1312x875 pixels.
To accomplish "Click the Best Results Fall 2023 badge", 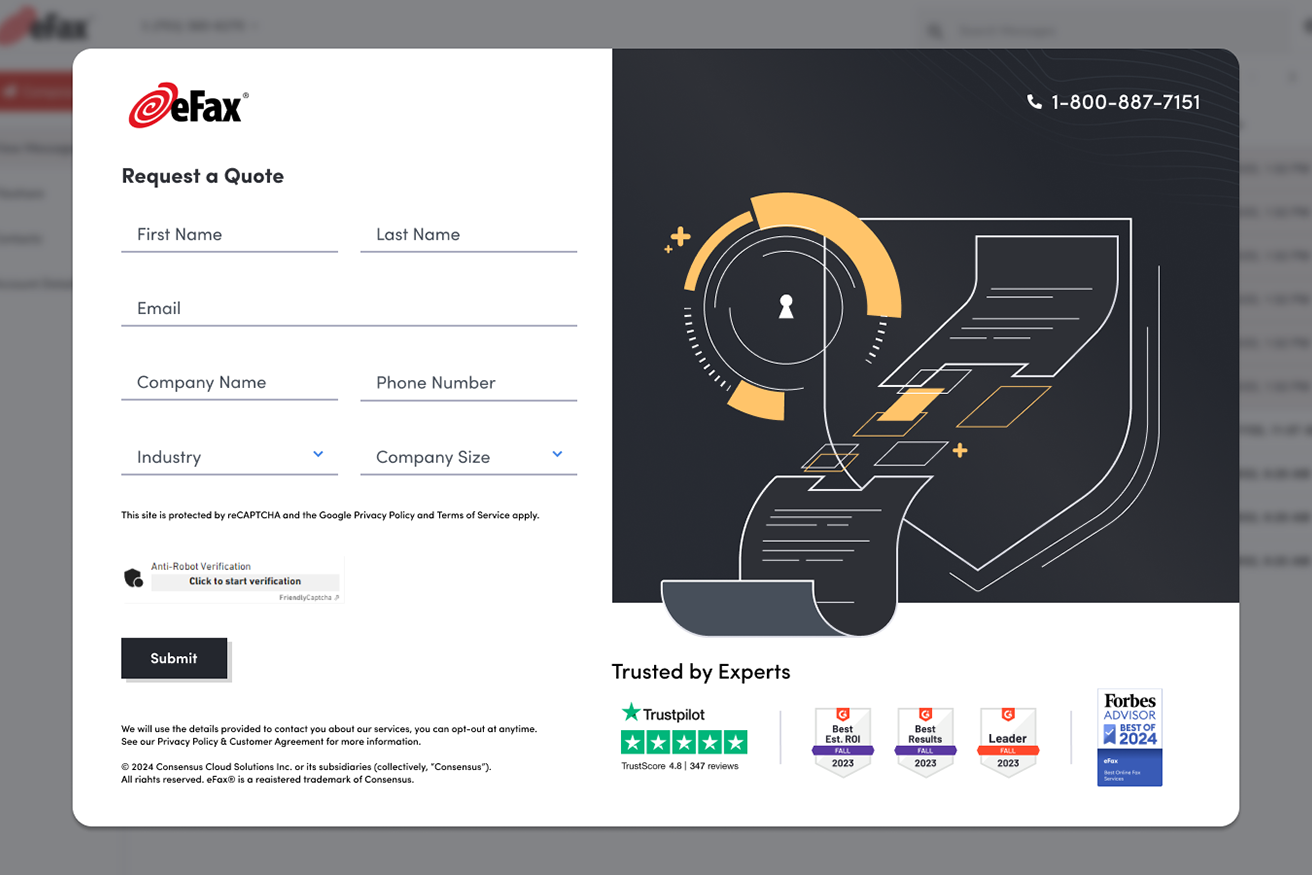I will click(925, 742).
